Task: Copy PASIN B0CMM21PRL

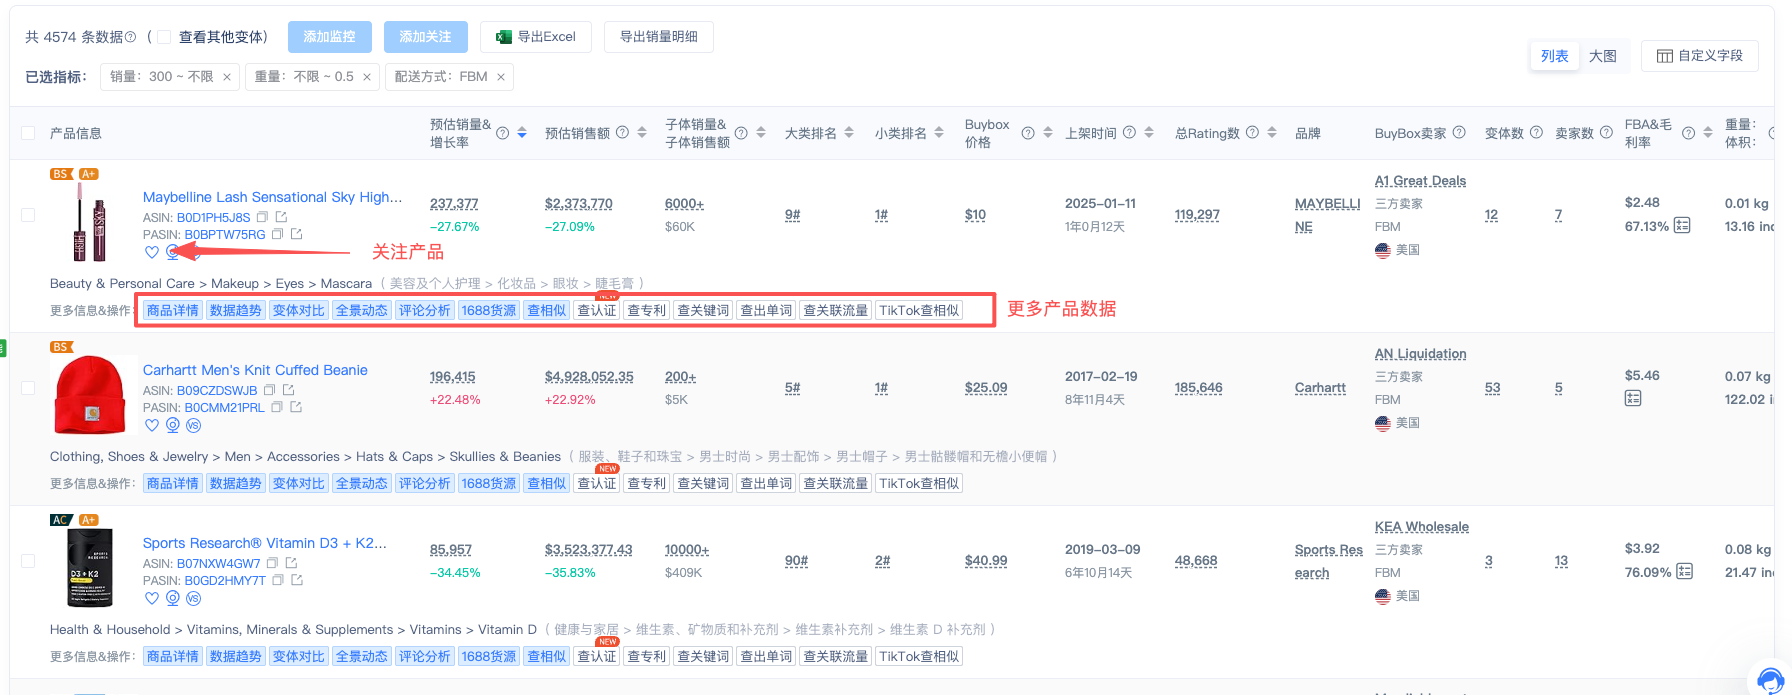Action: (277, 408)
